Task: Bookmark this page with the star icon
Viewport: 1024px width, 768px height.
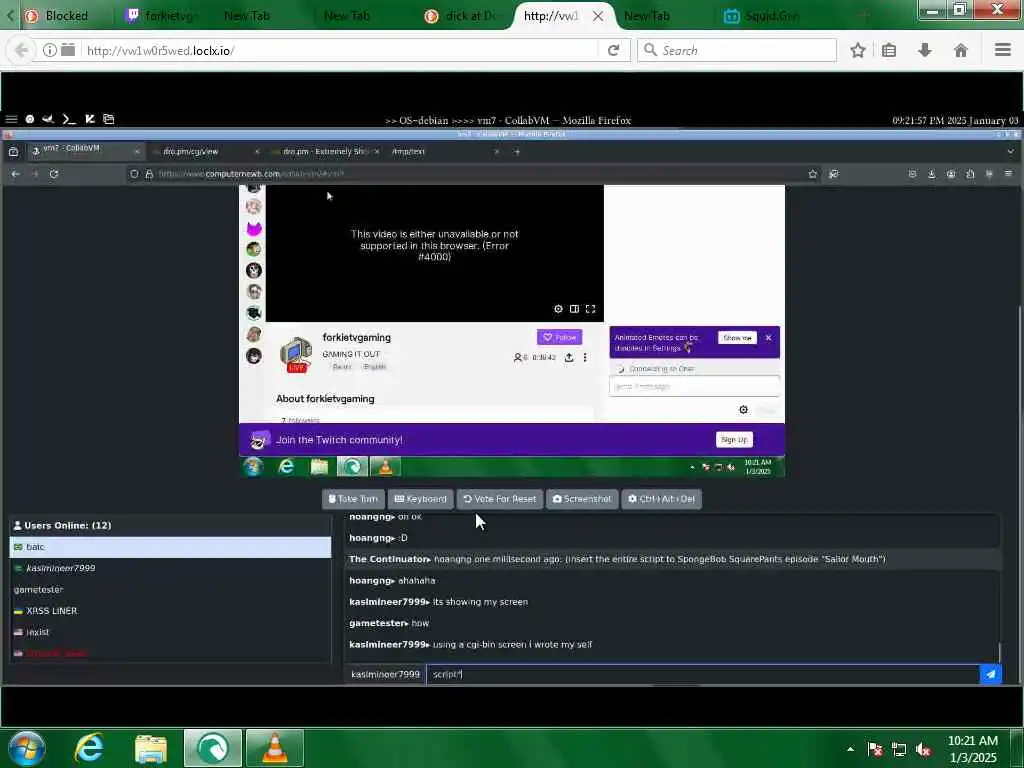Action: (x=858, y=50)
